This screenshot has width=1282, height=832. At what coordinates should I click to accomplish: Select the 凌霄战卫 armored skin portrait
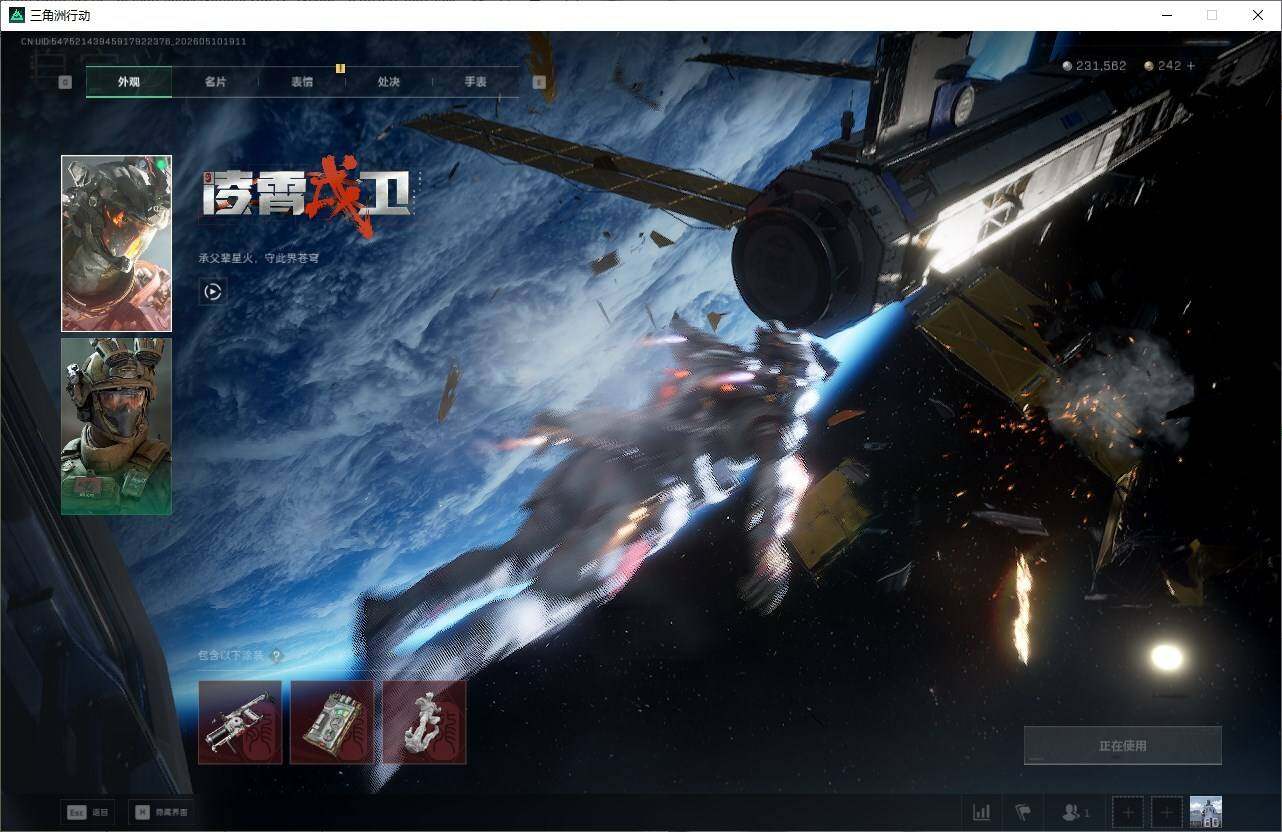coord(116,243)
